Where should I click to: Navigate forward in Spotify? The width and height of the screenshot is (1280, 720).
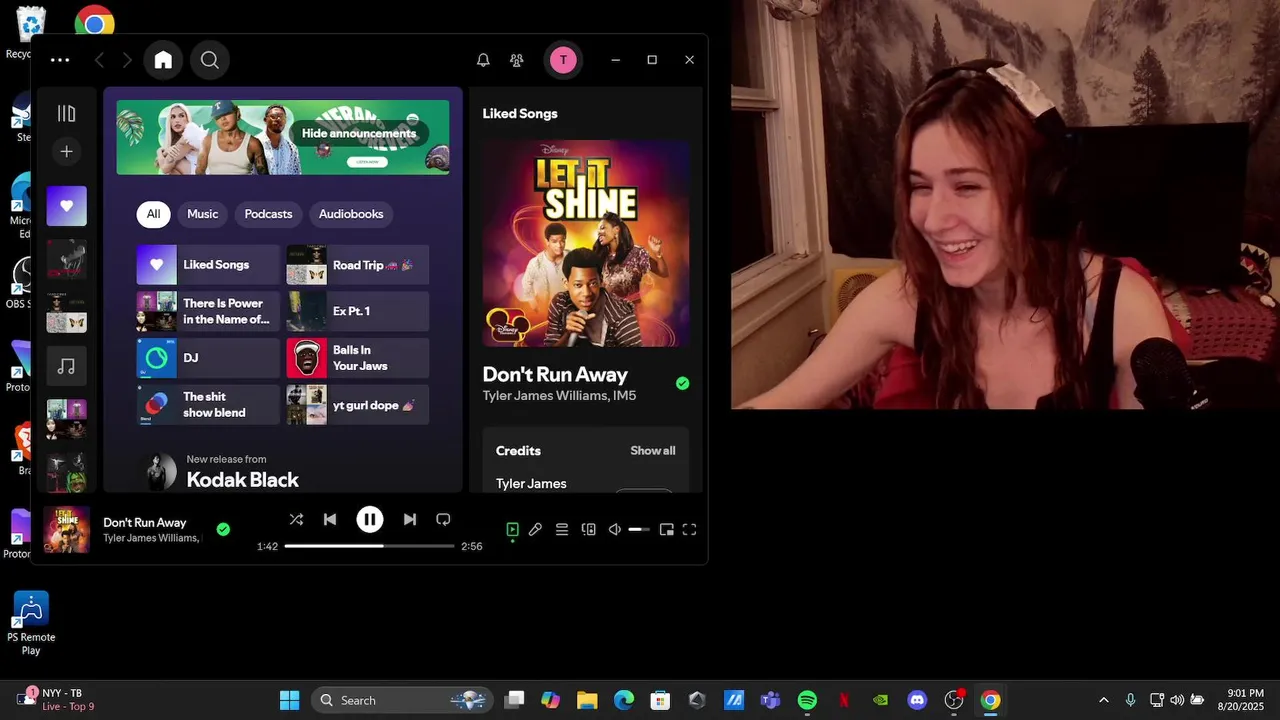(127, 60)
